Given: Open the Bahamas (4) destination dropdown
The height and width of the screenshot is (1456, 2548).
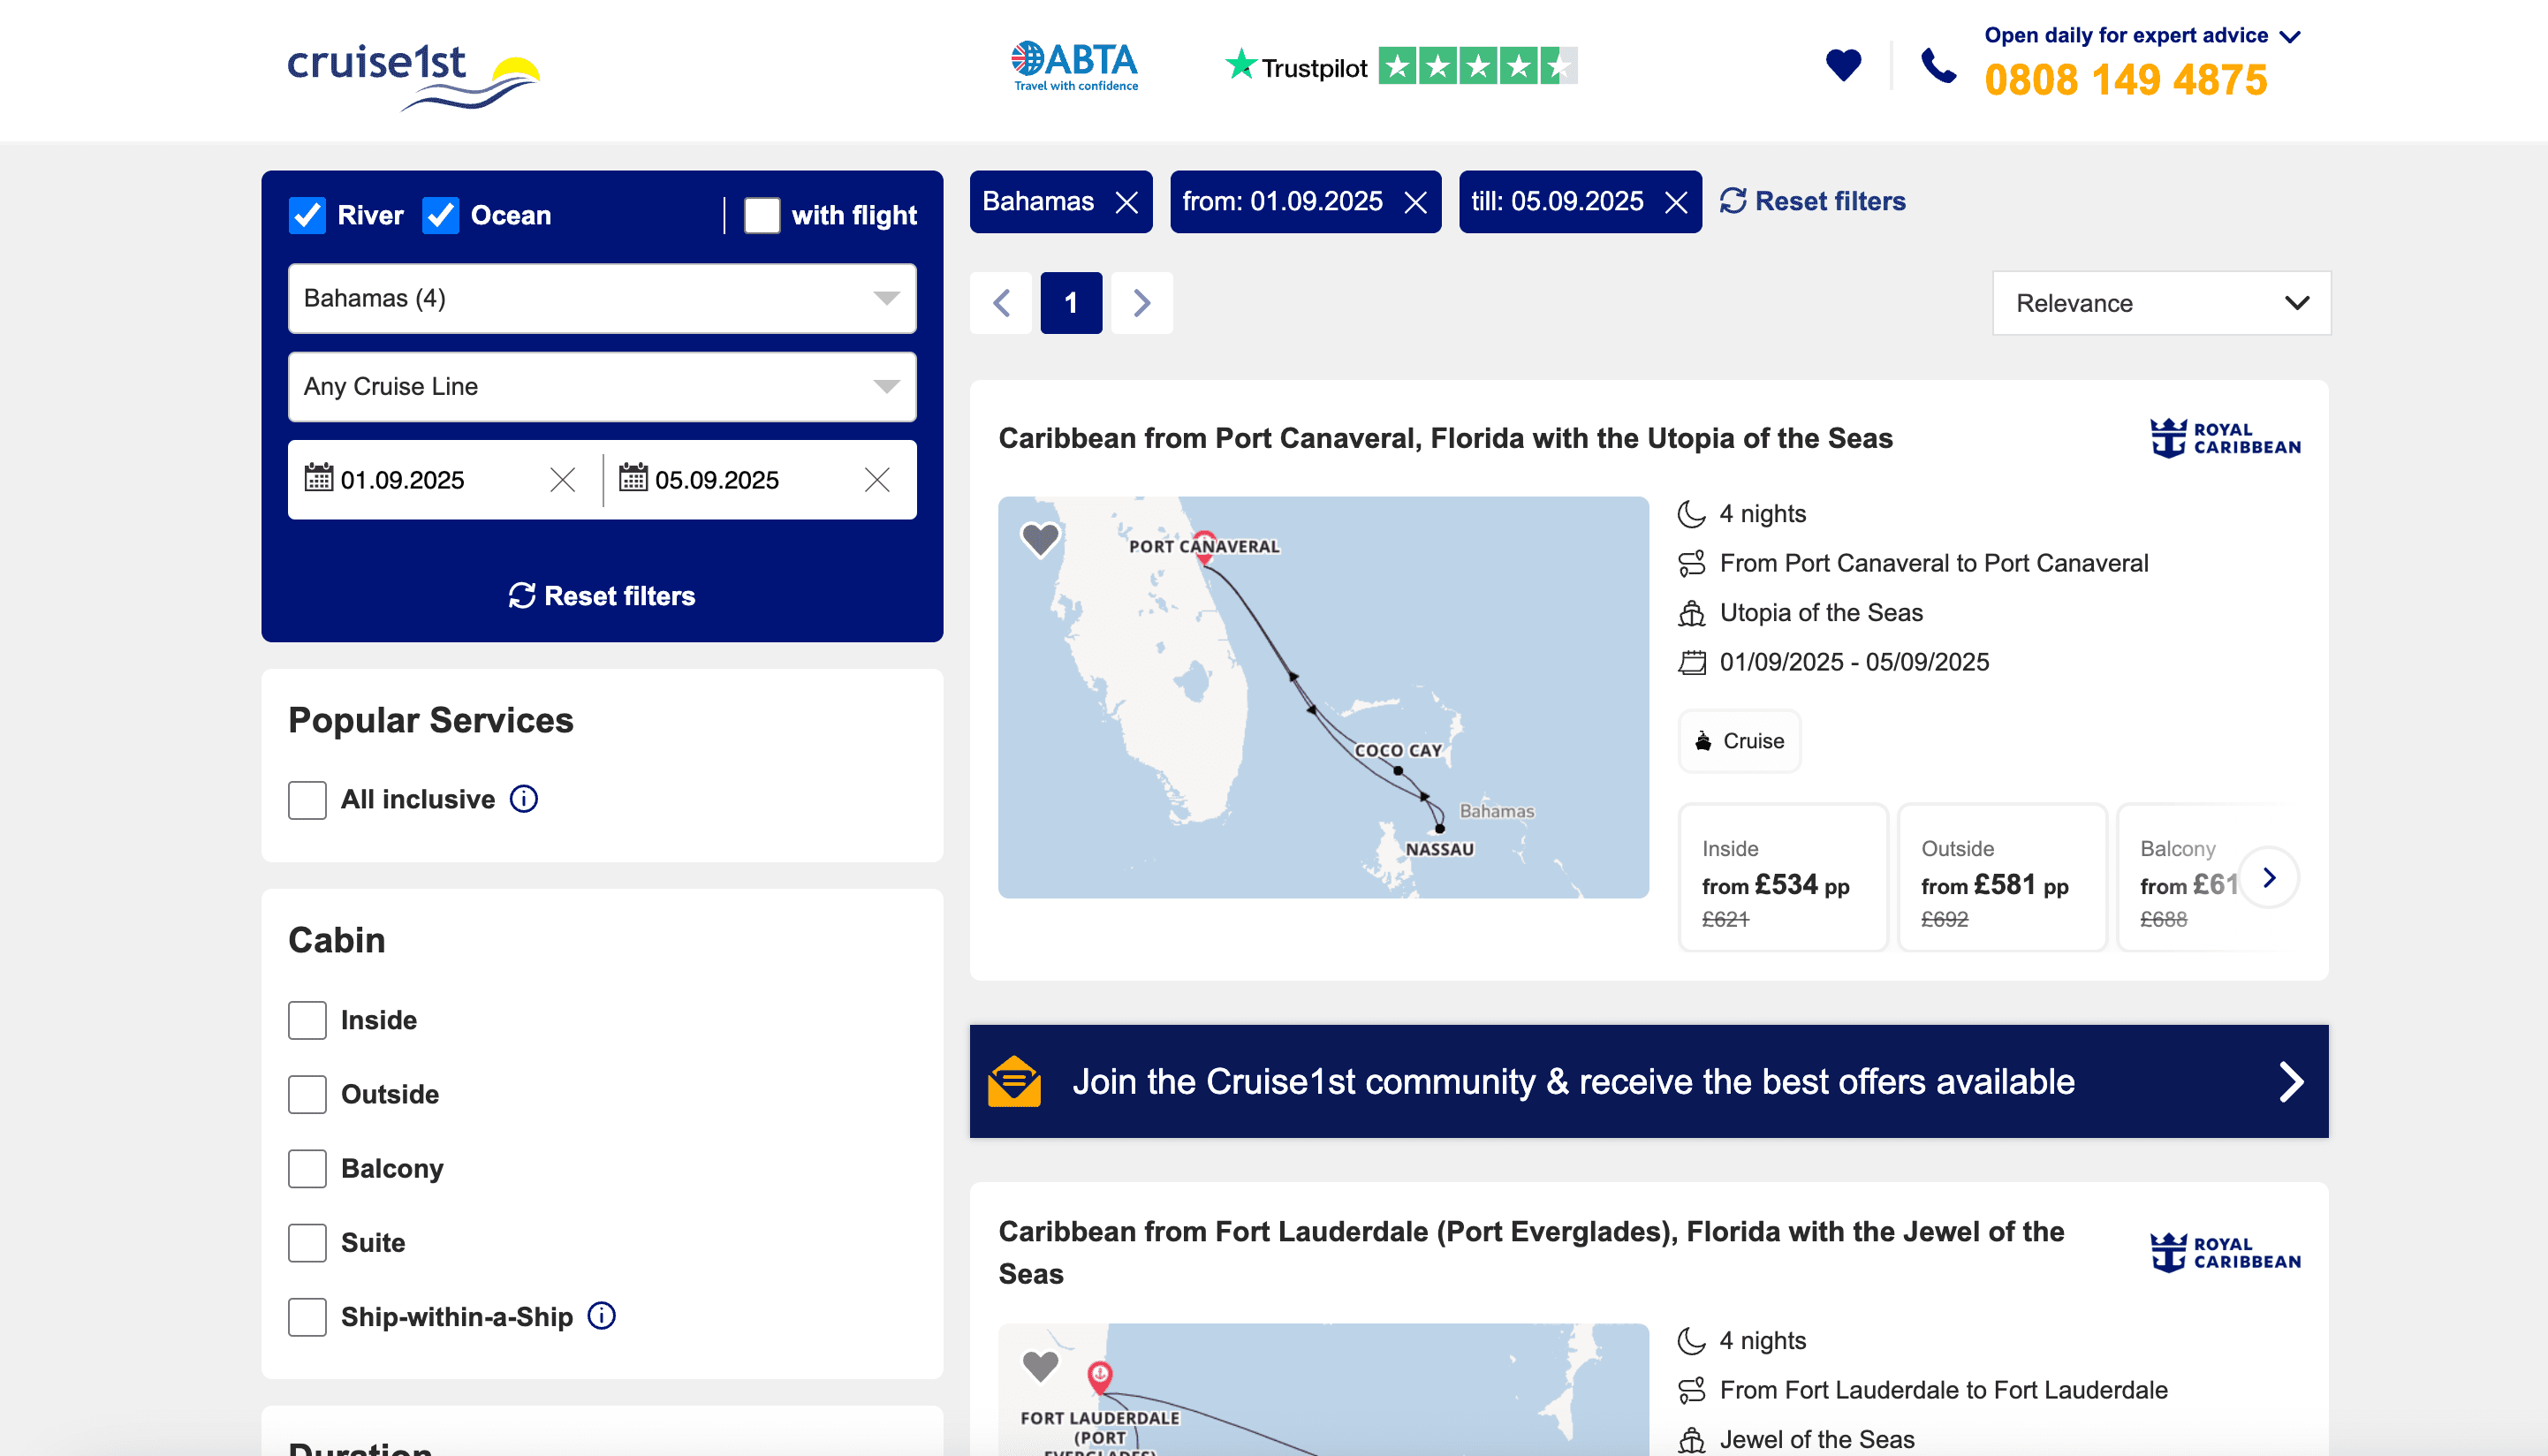Looking at the screenshot, I should [602, 298].
